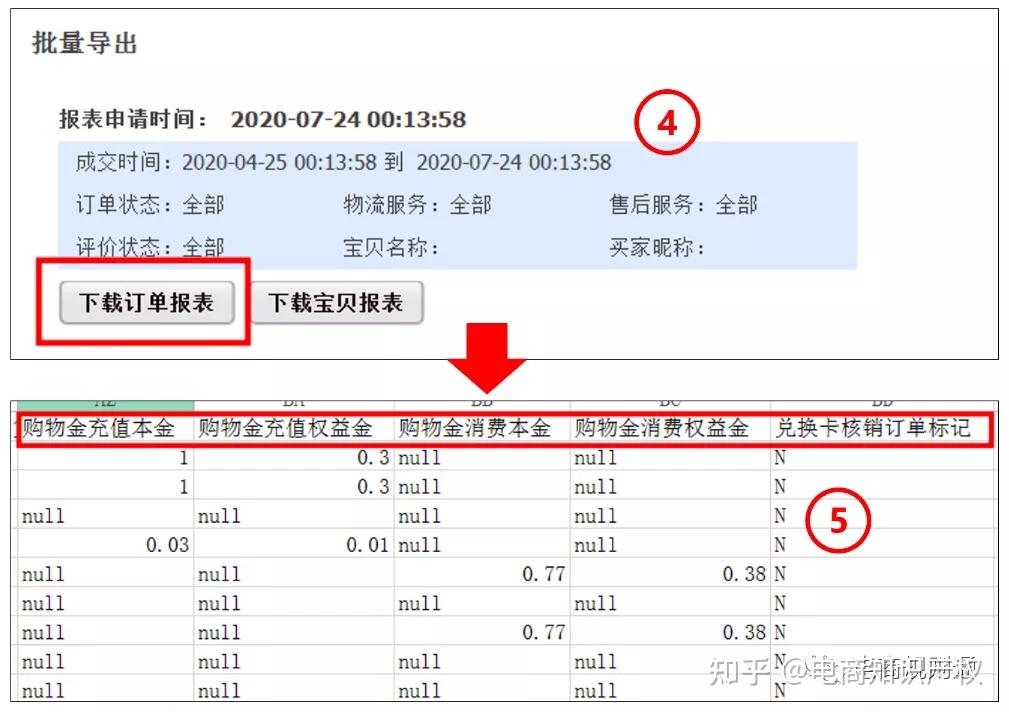1009x712 pixels.
Task: Click the 物流服务 全部 filter text
Action: point(417,205)
